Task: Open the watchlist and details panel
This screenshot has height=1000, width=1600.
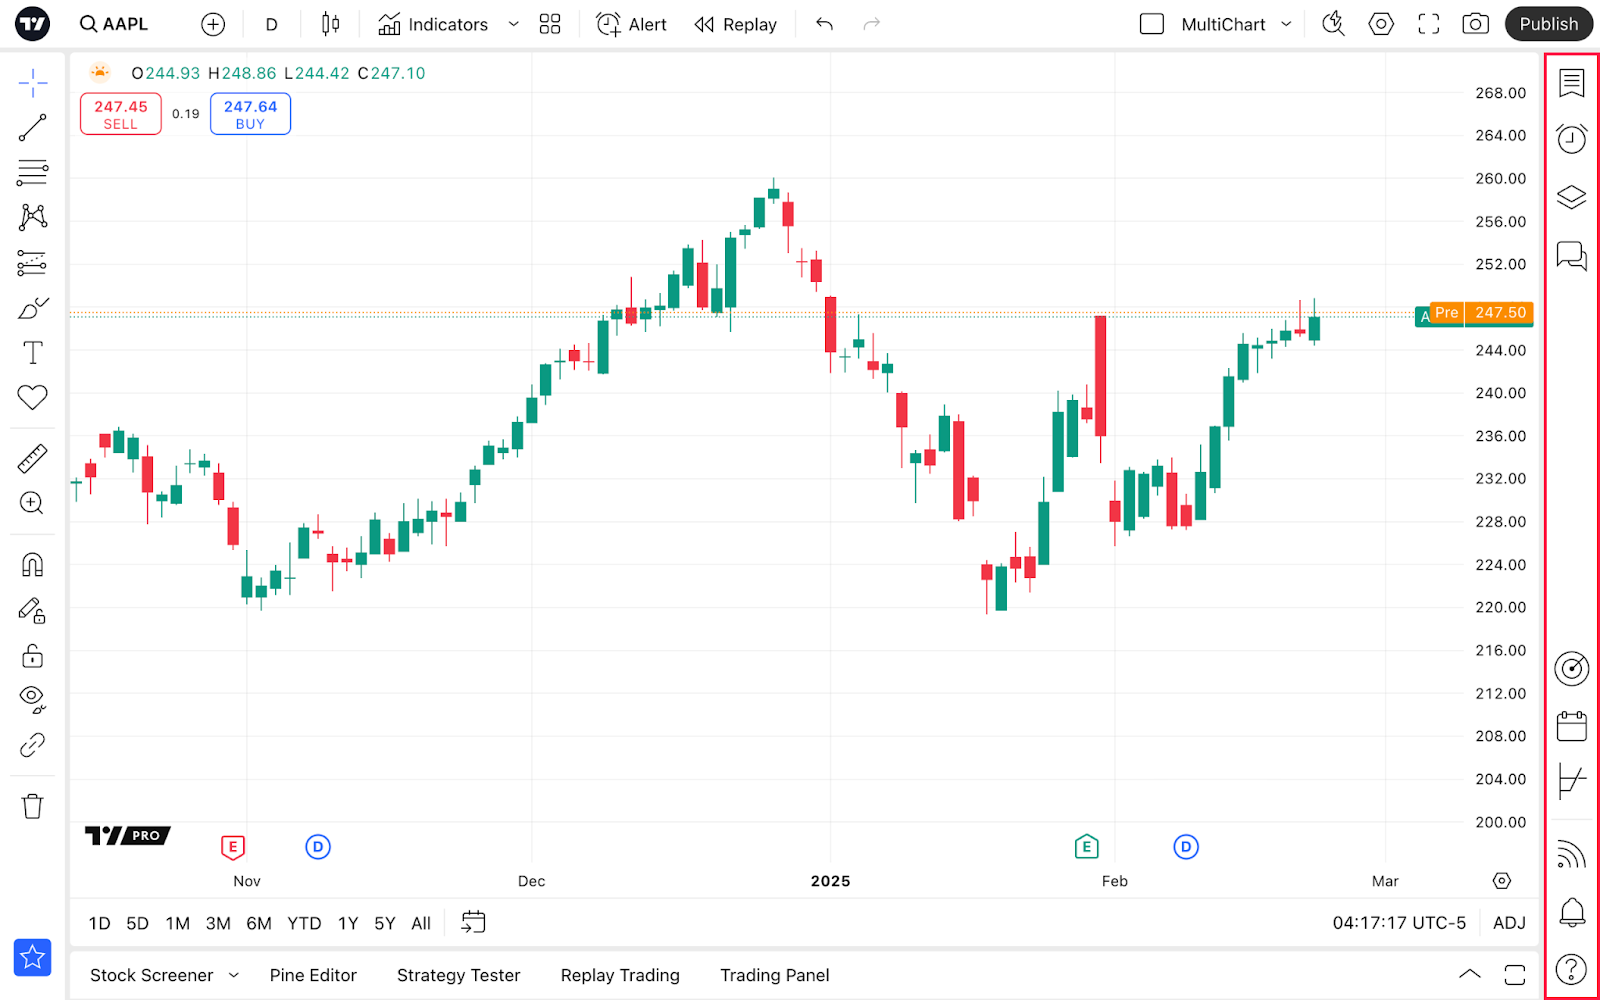Action: pyautogui.click(x=1571, y=83)
